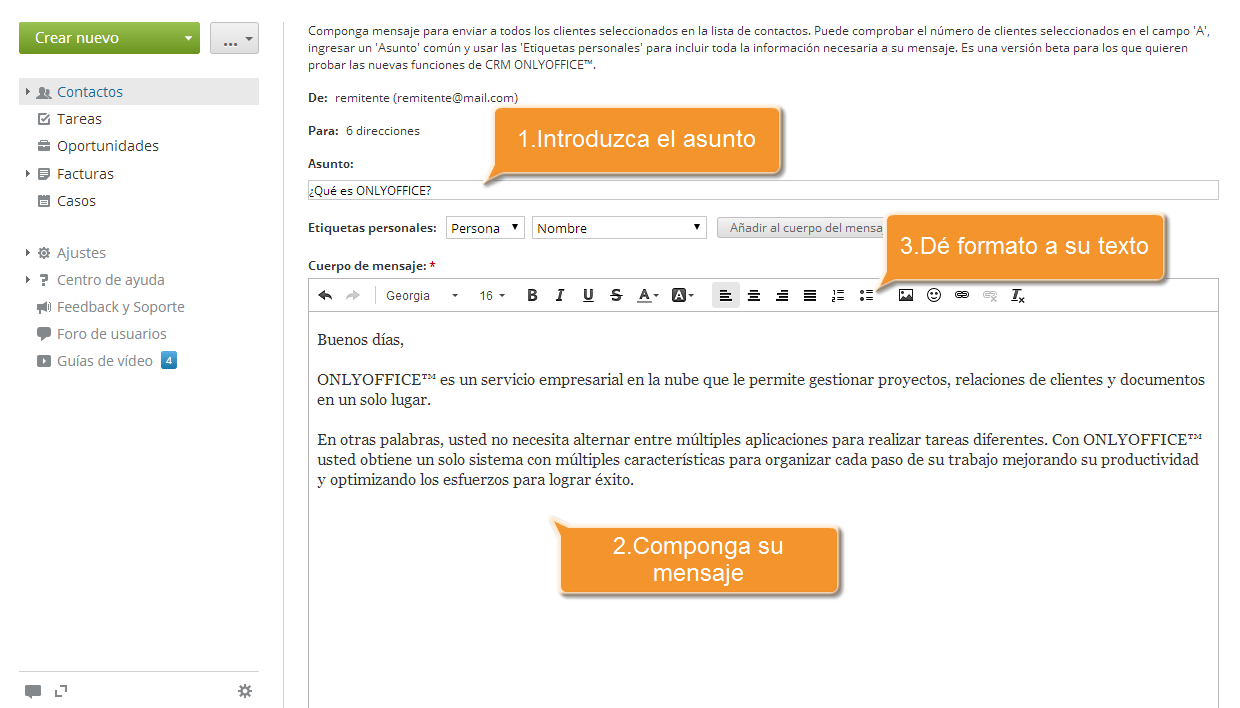Open Casos in sidebar
This screenshot has width=1240, height=708.
(76, 201)
